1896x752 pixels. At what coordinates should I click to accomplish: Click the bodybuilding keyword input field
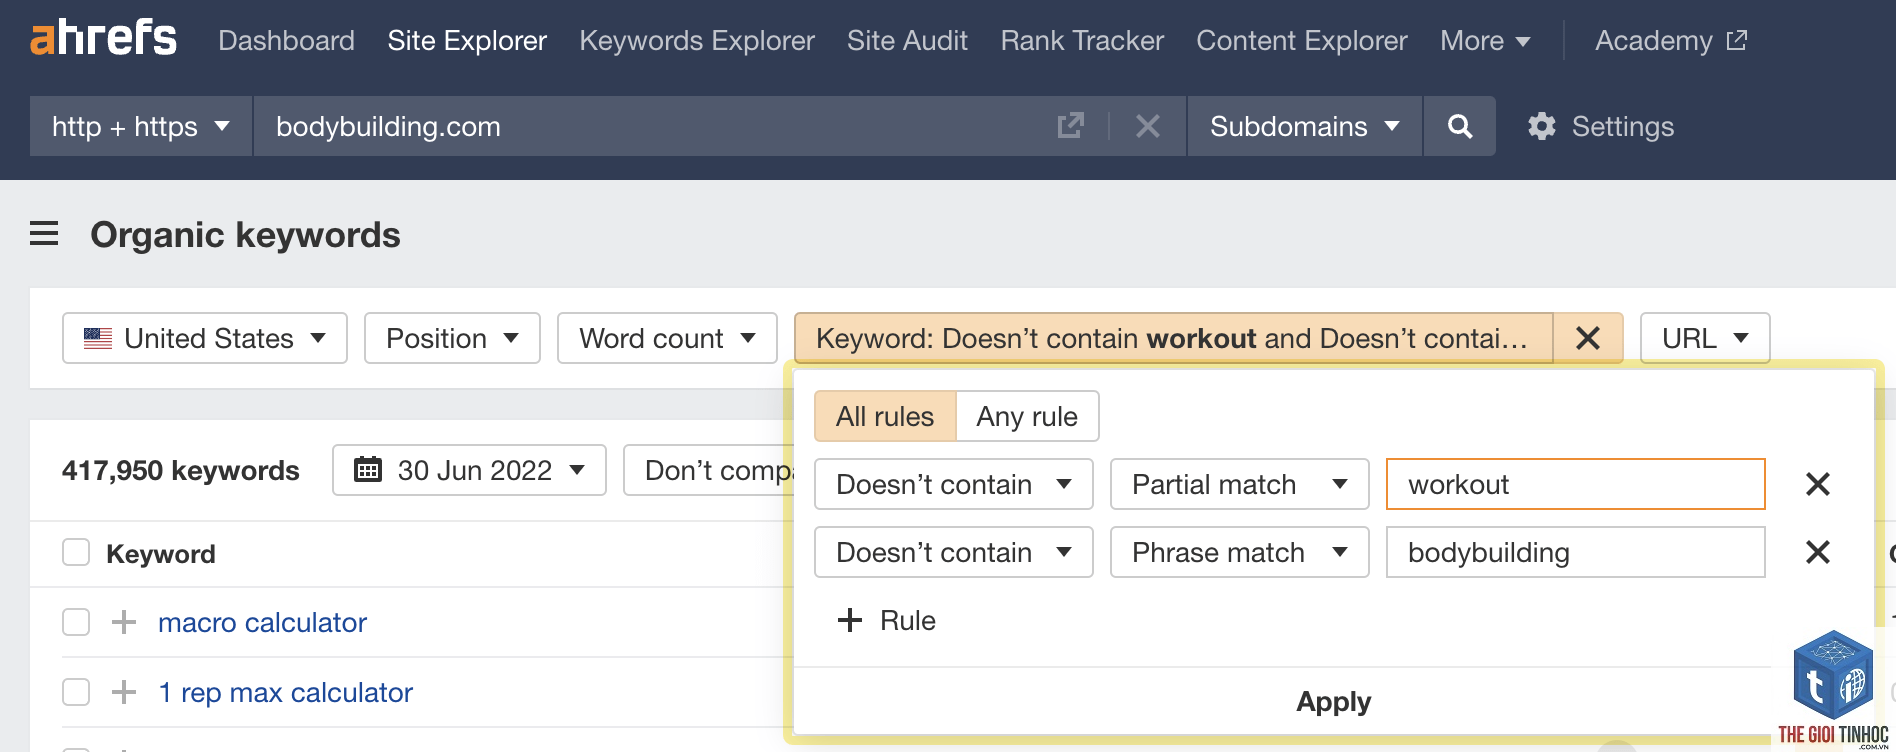click(1576, 552)
